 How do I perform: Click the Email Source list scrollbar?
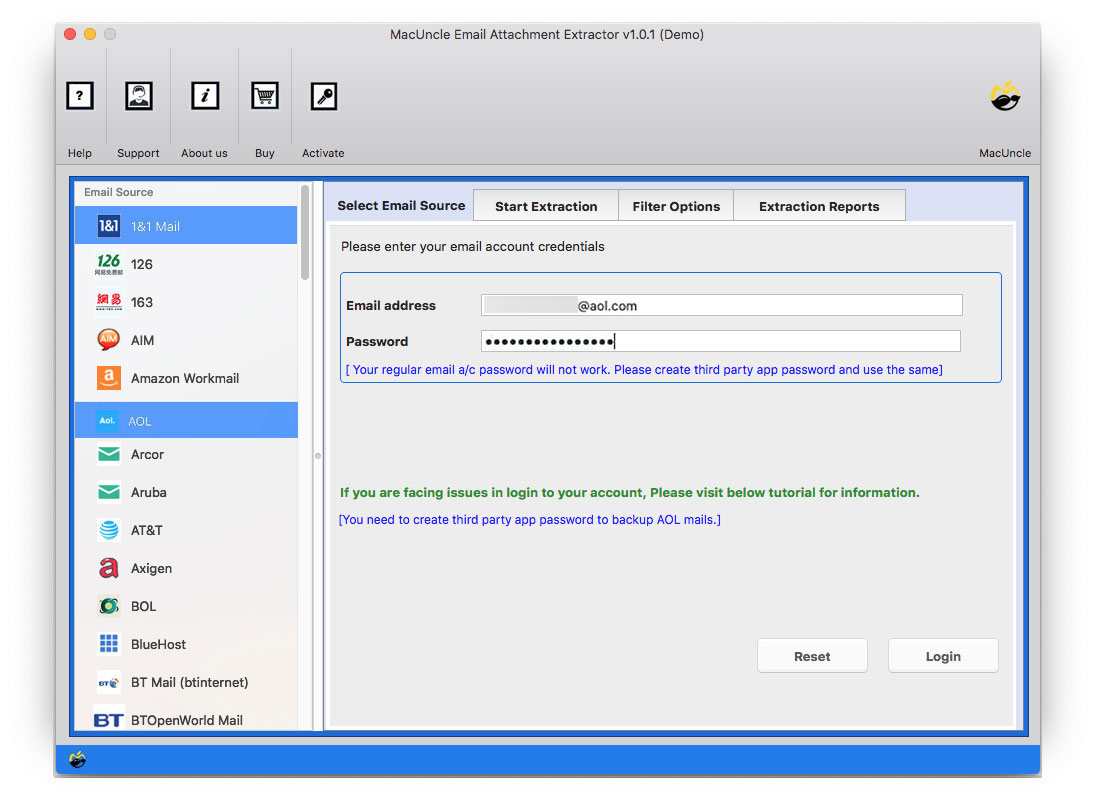tap(305, 233)
